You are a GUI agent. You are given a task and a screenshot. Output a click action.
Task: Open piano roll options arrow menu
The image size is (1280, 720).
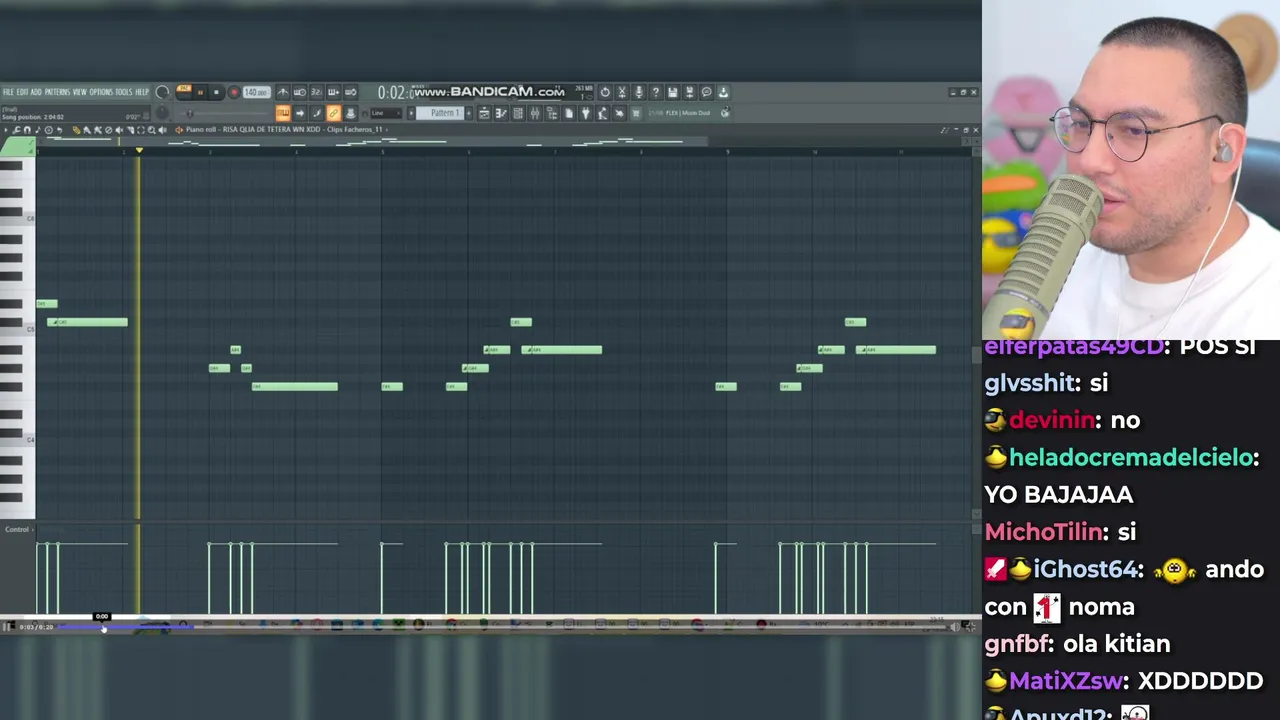(x=6, y=129)
